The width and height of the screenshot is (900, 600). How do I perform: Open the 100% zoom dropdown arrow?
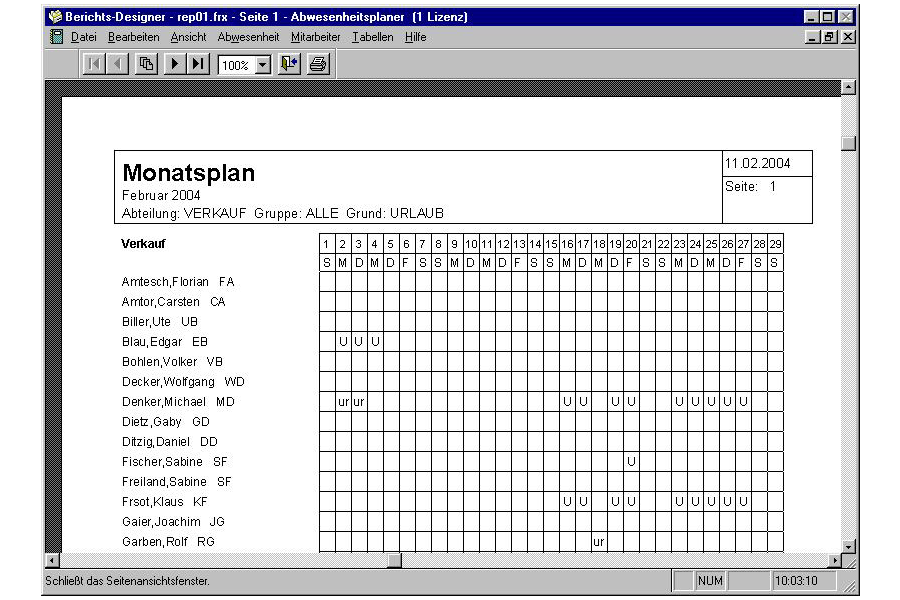point(263,65)
